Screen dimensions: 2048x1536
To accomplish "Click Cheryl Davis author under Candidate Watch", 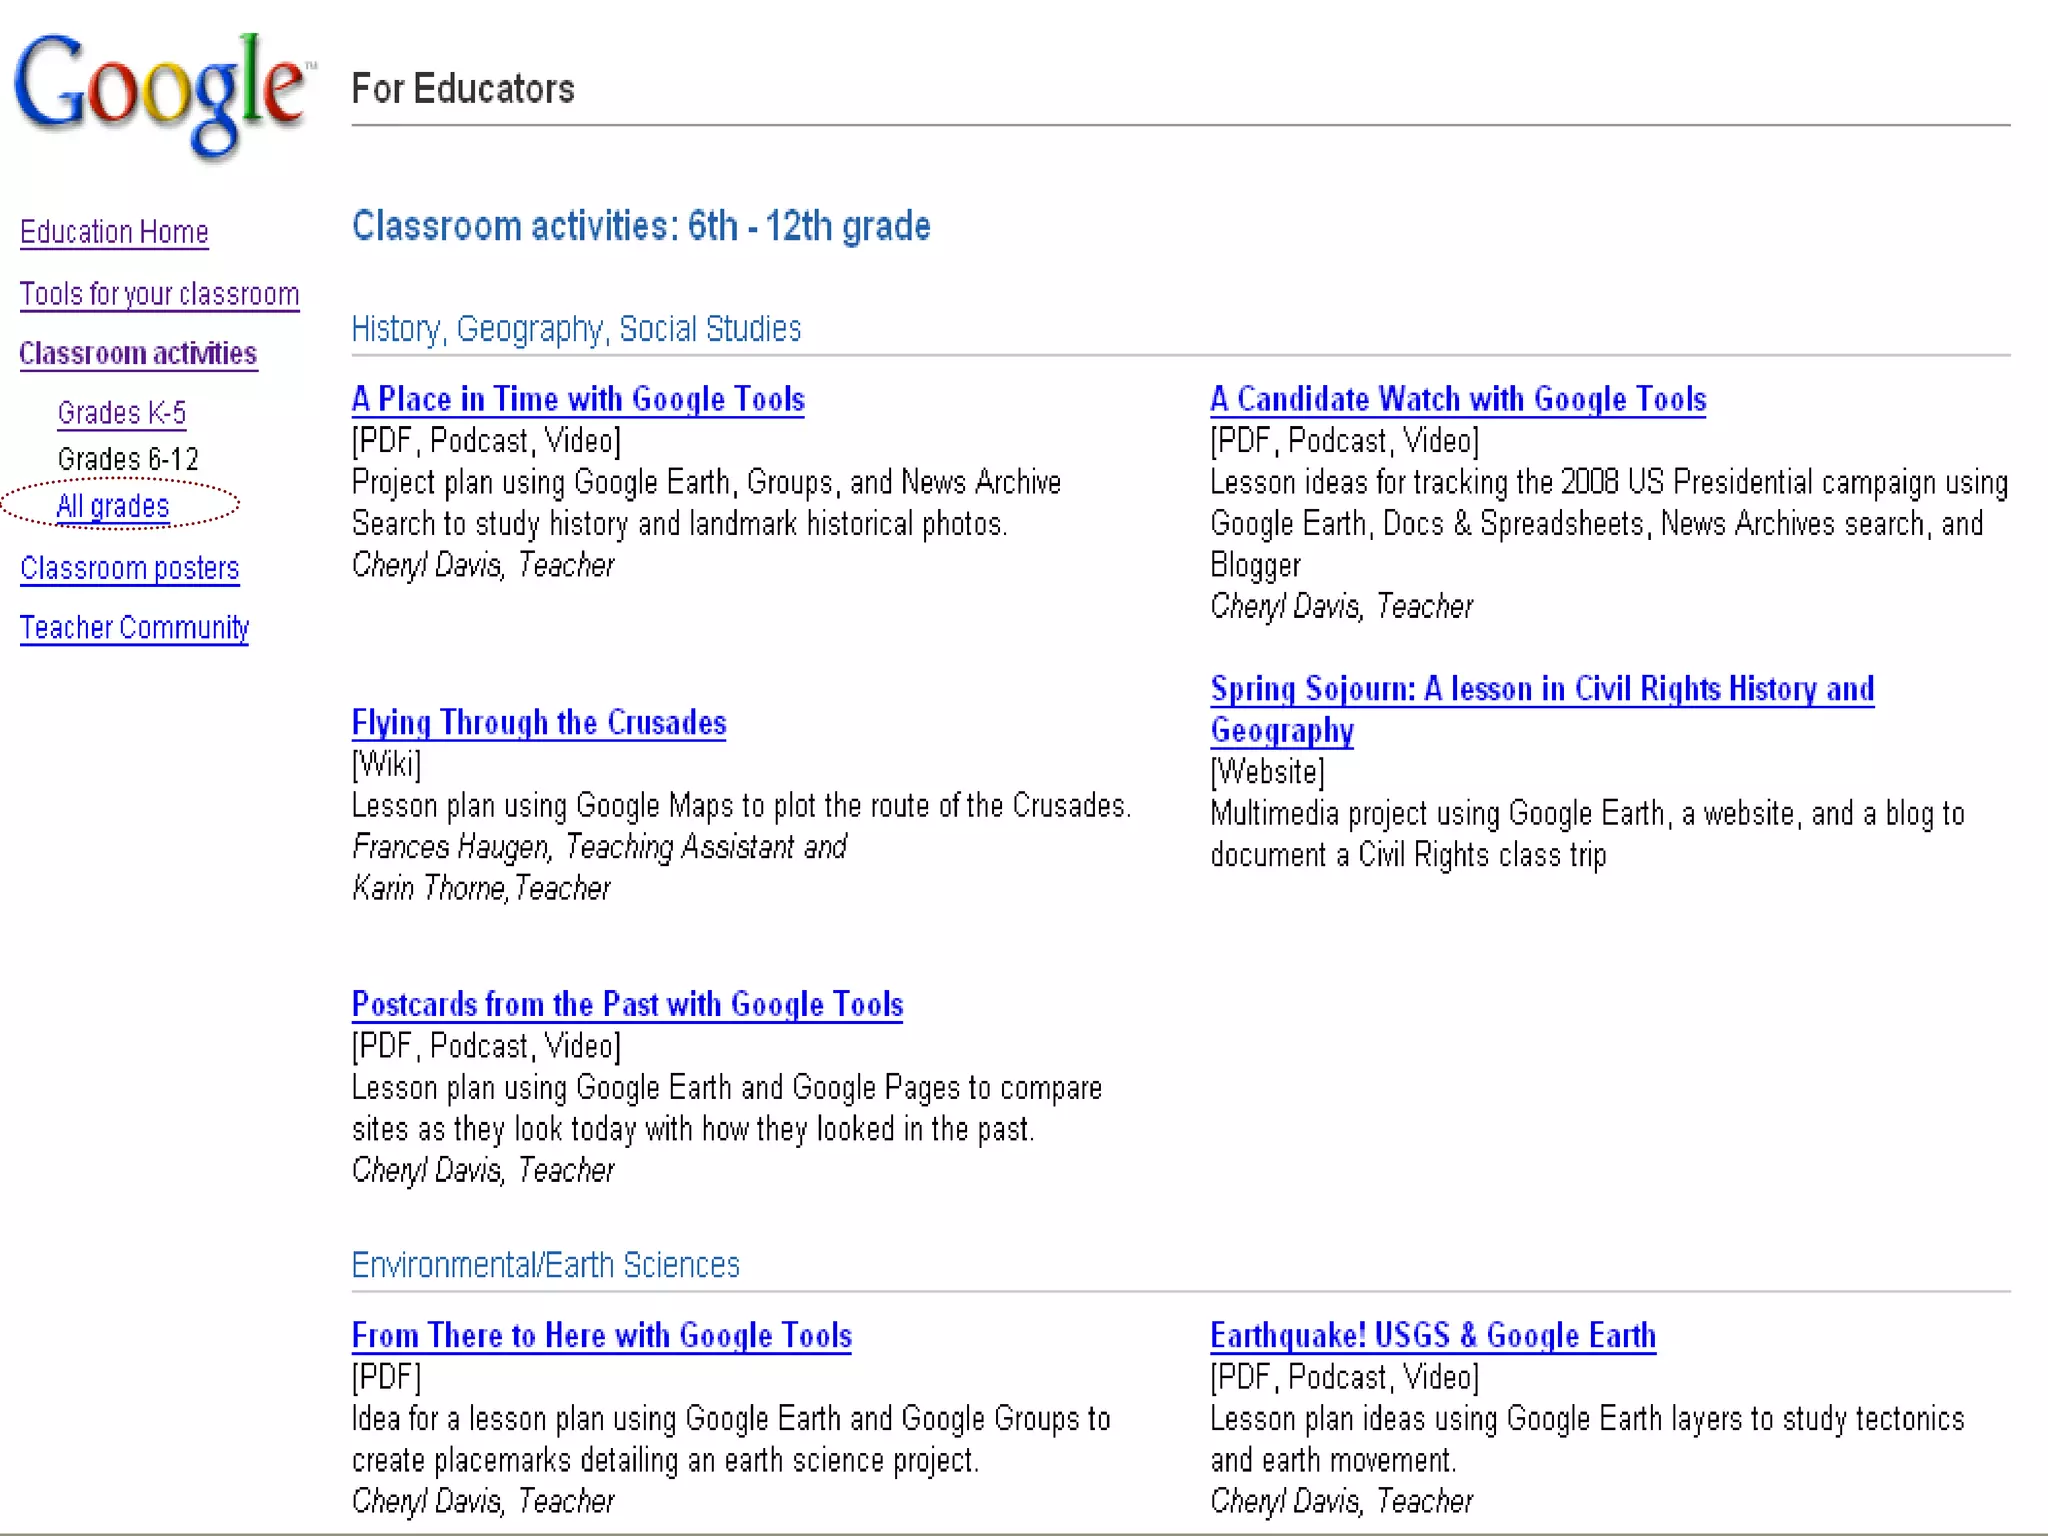I will point(1341,606).
